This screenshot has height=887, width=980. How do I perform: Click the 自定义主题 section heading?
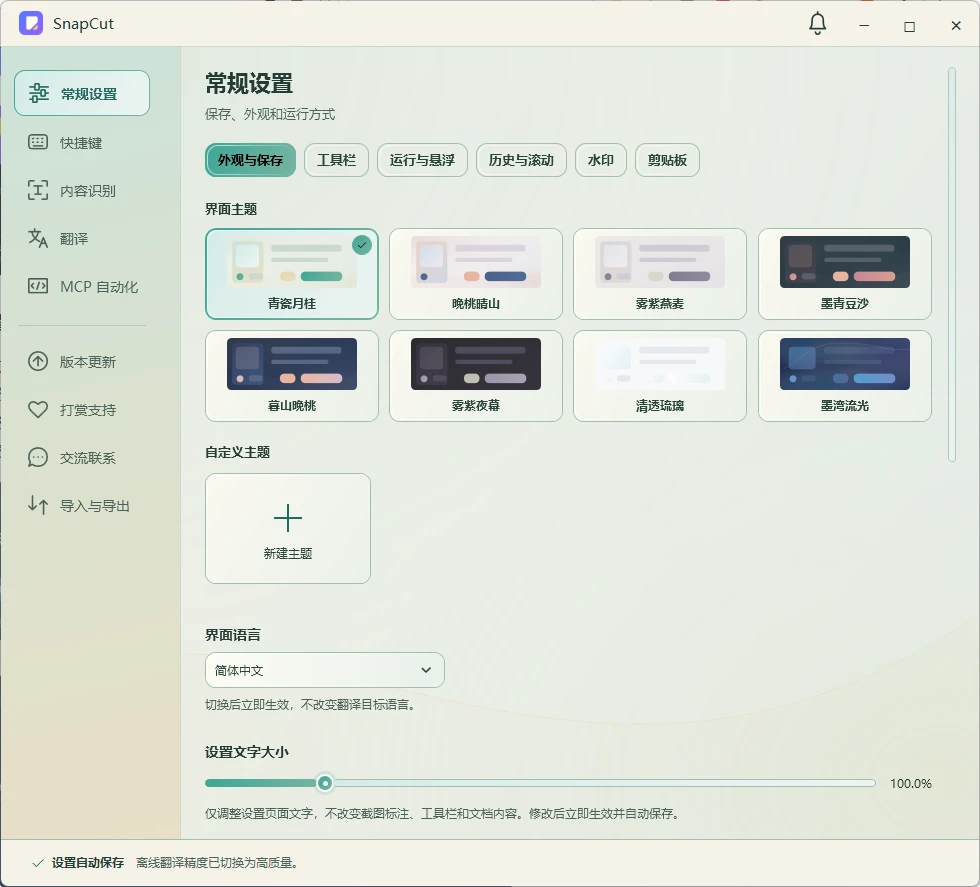pos(238,452)
